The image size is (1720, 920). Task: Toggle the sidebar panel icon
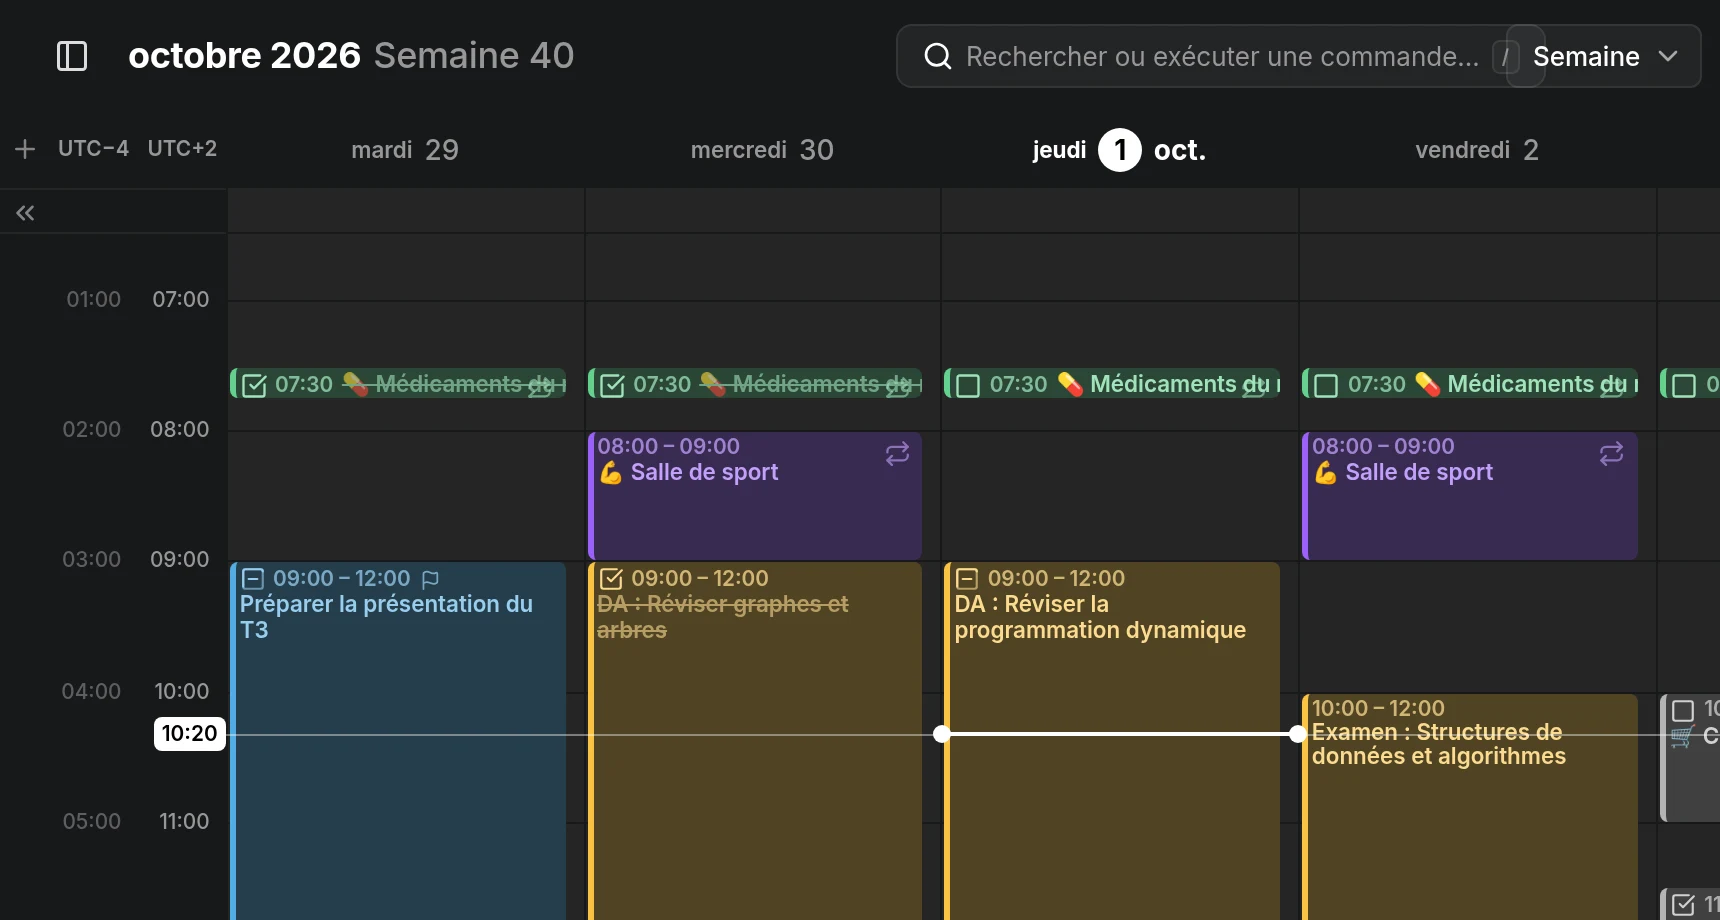[72, 56]
